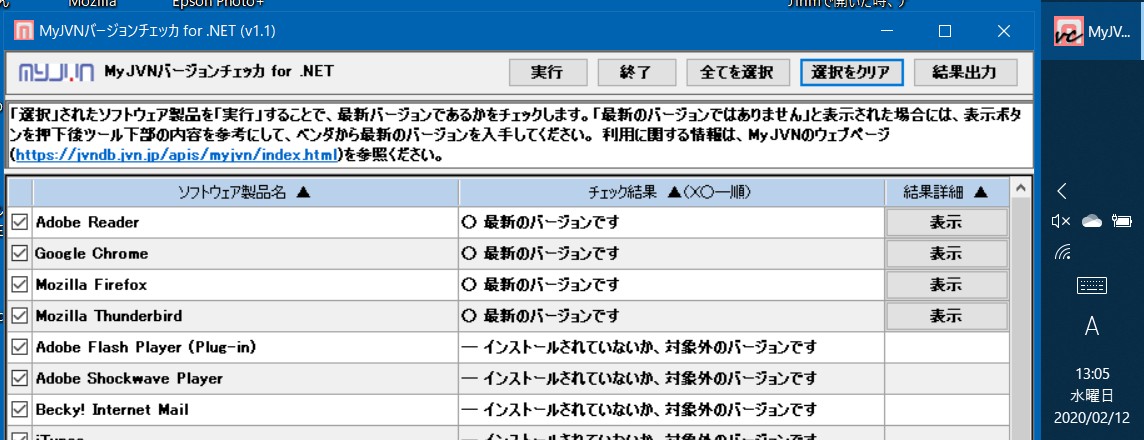Click the muted volume tray icon

coord(1060,221)
